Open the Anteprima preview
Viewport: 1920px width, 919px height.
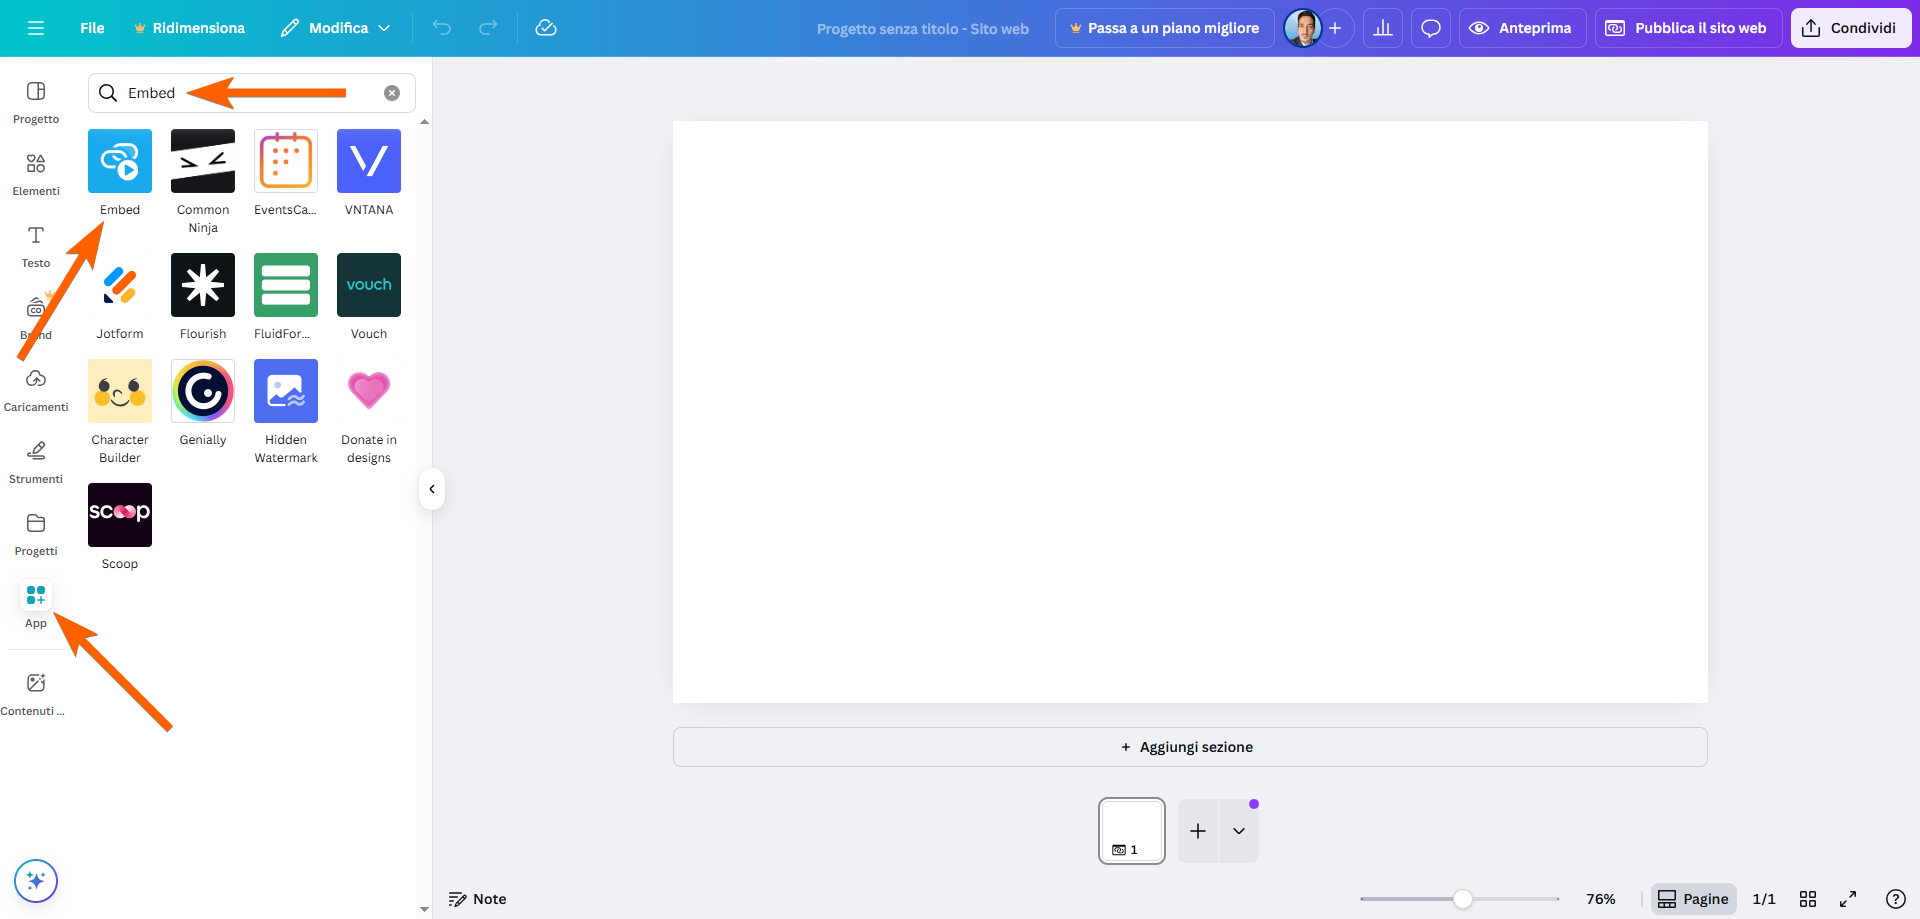point(1522,28)
